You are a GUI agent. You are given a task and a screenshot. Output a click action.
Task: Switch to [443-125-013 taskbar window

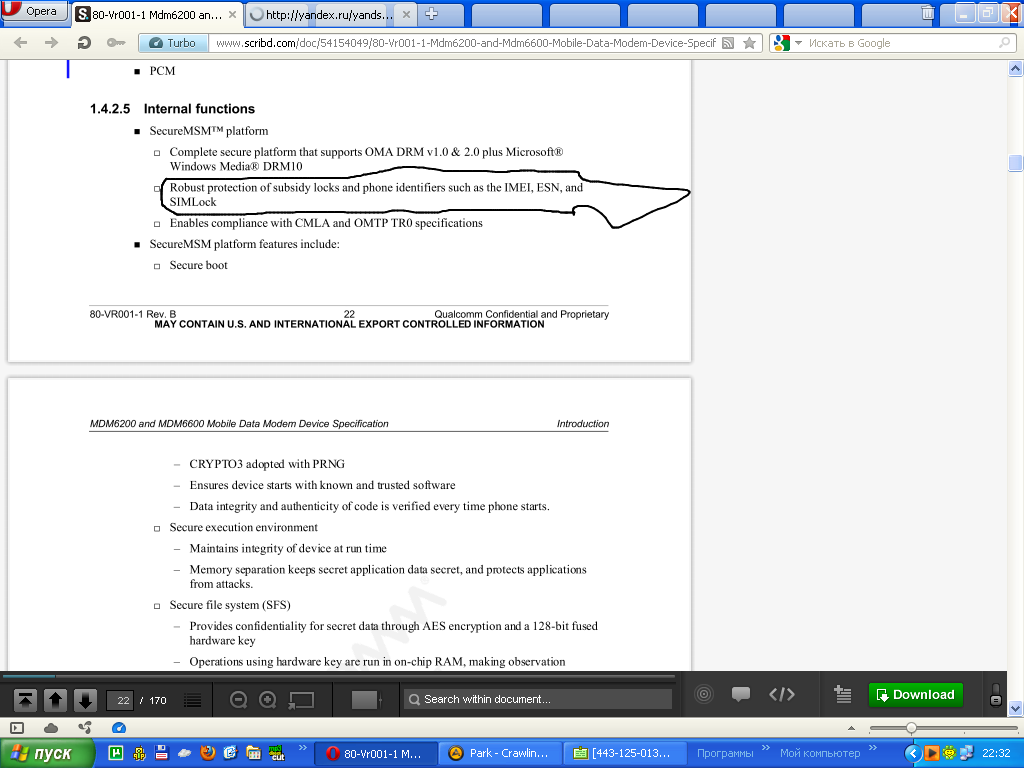tap(624, 754)
